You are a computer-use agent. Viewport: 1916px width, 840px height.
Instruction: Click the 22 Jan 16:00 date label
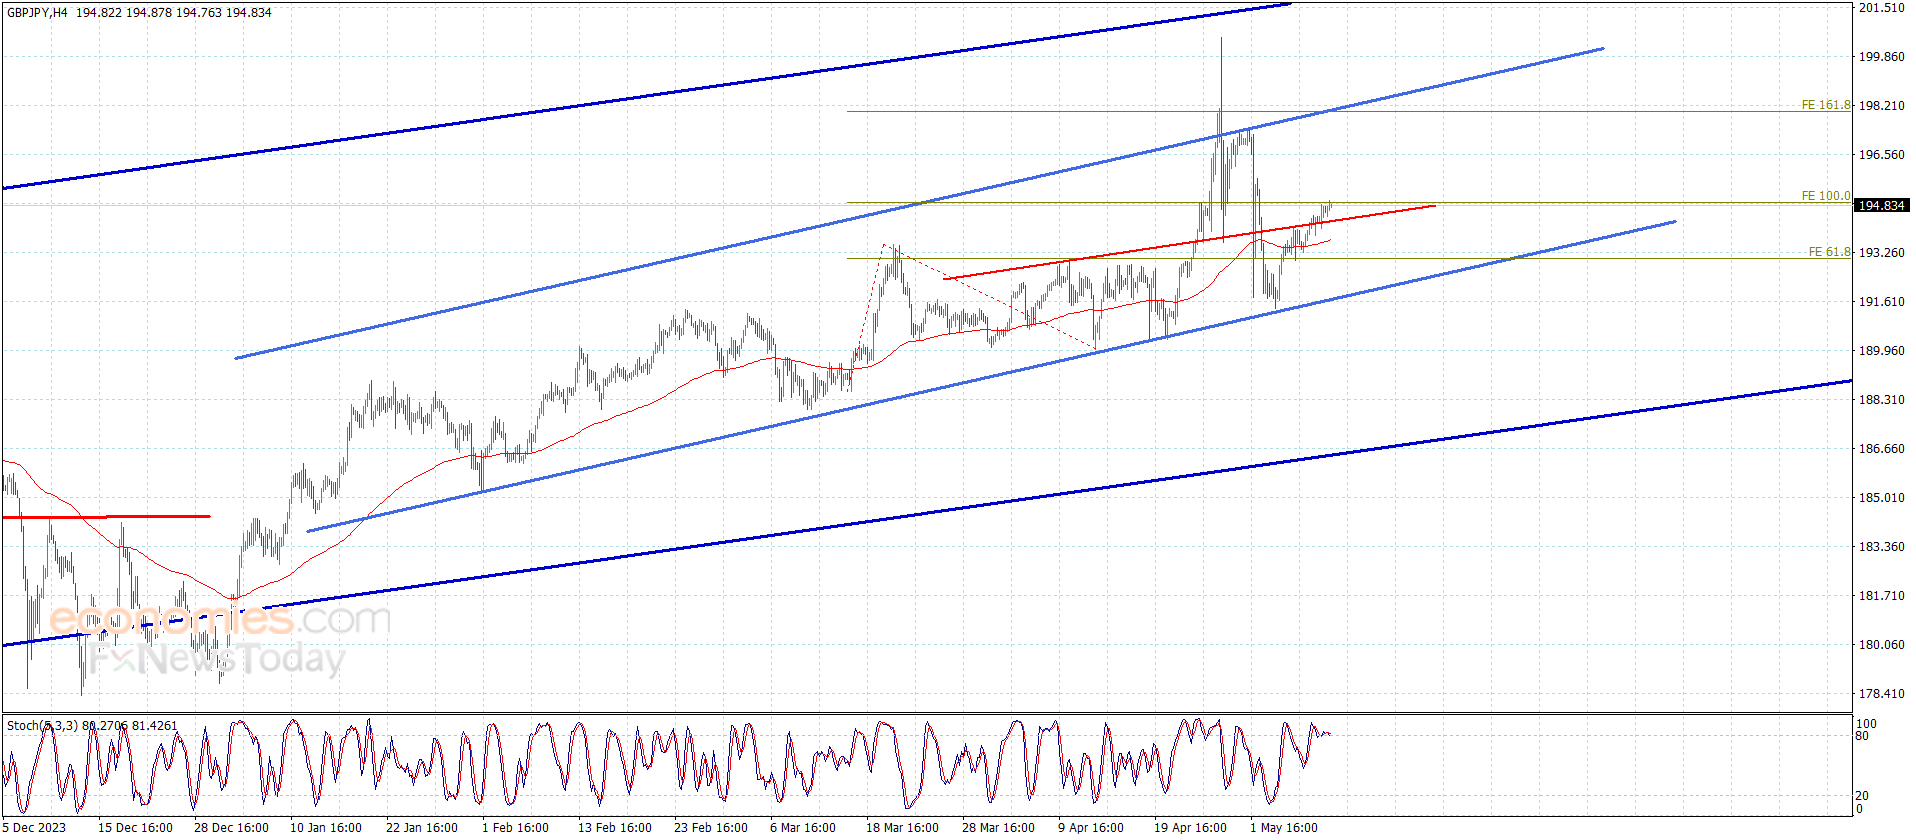point(422,828)
